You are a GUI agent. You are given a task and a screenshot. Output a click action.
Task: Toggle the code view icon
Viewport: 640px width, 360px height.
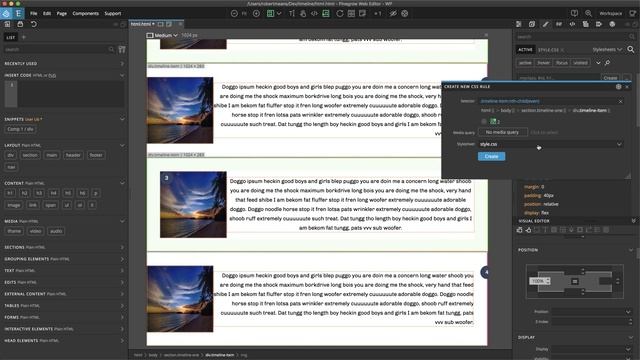314,13
